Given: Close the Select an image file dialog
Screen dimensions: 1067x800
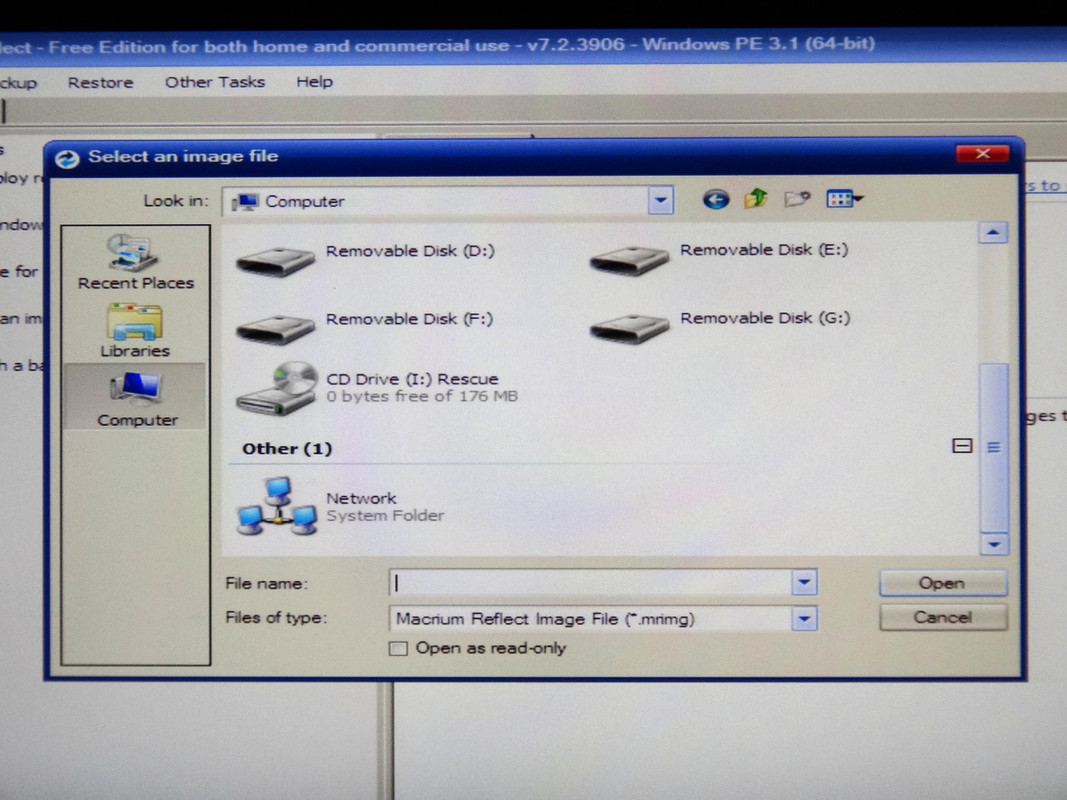Looking at the screenshot, I should pos(982,154).
